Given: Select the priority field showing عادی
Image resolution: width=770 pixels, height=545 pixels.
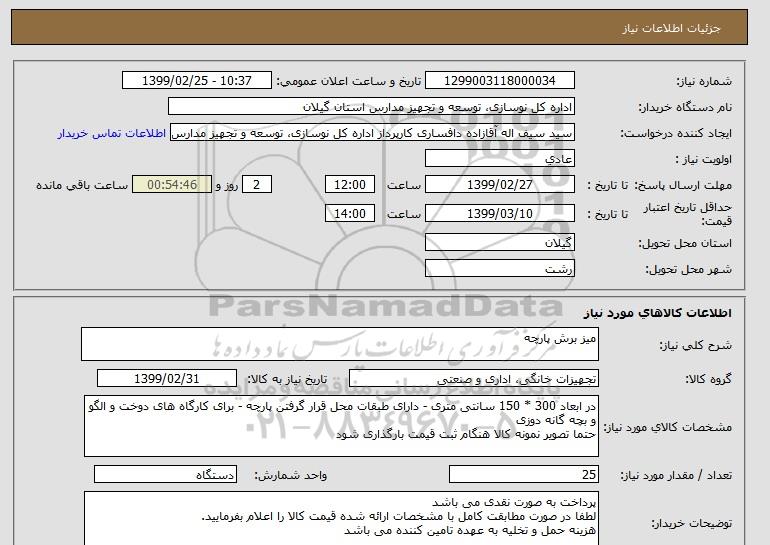Looking at the screenshot, I should coord(499,159).
